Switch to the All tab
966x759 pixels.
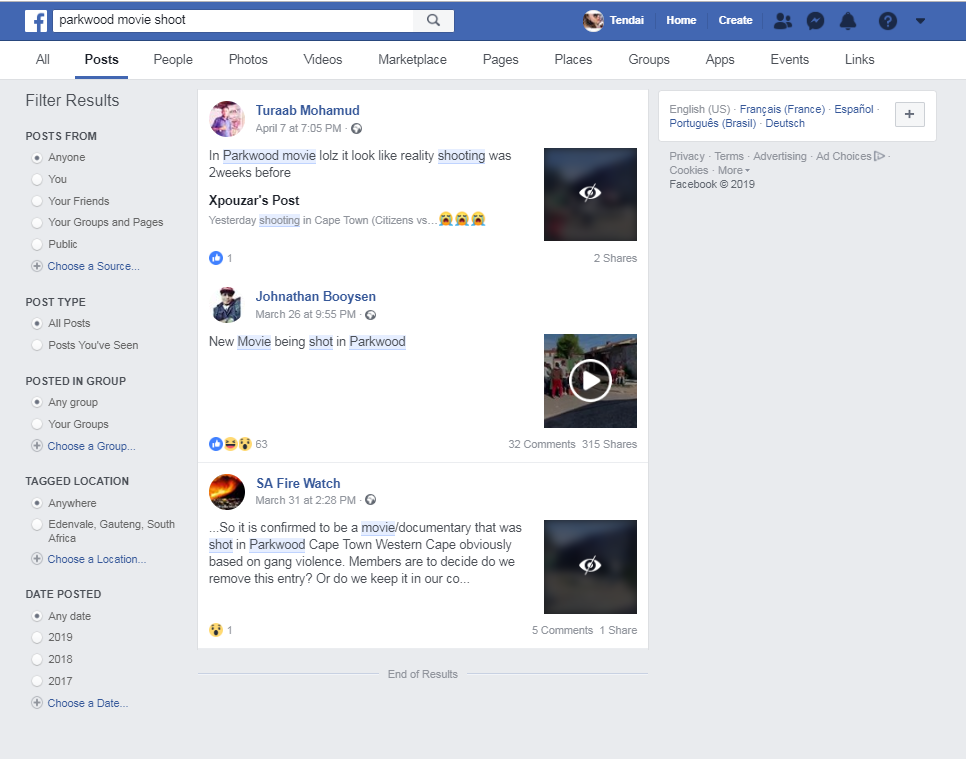(x=43, y=60)
